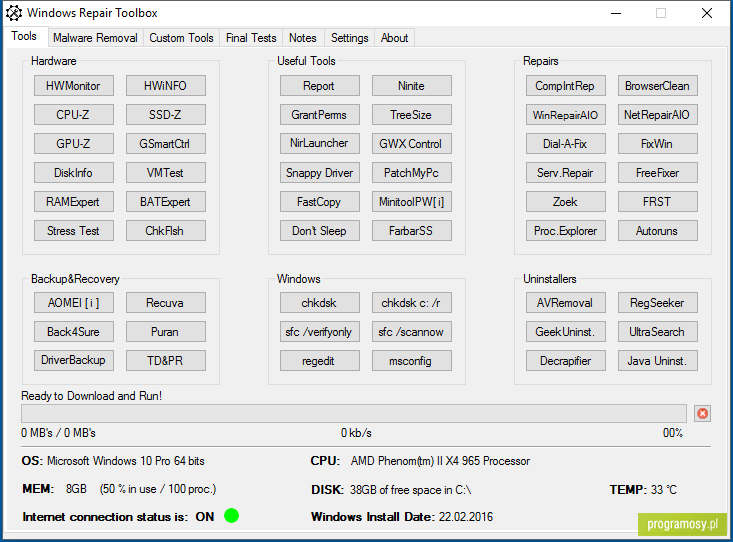The image size is (733, 542).
Task: Generate a system Report
Action: [320, 86]
